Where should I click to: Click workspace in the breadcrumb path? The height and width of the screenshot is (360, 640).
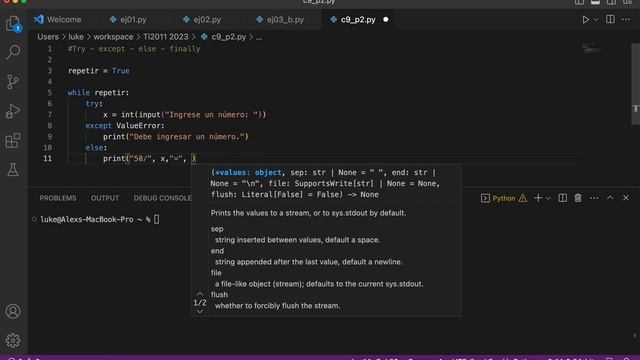tap(113, 37)
